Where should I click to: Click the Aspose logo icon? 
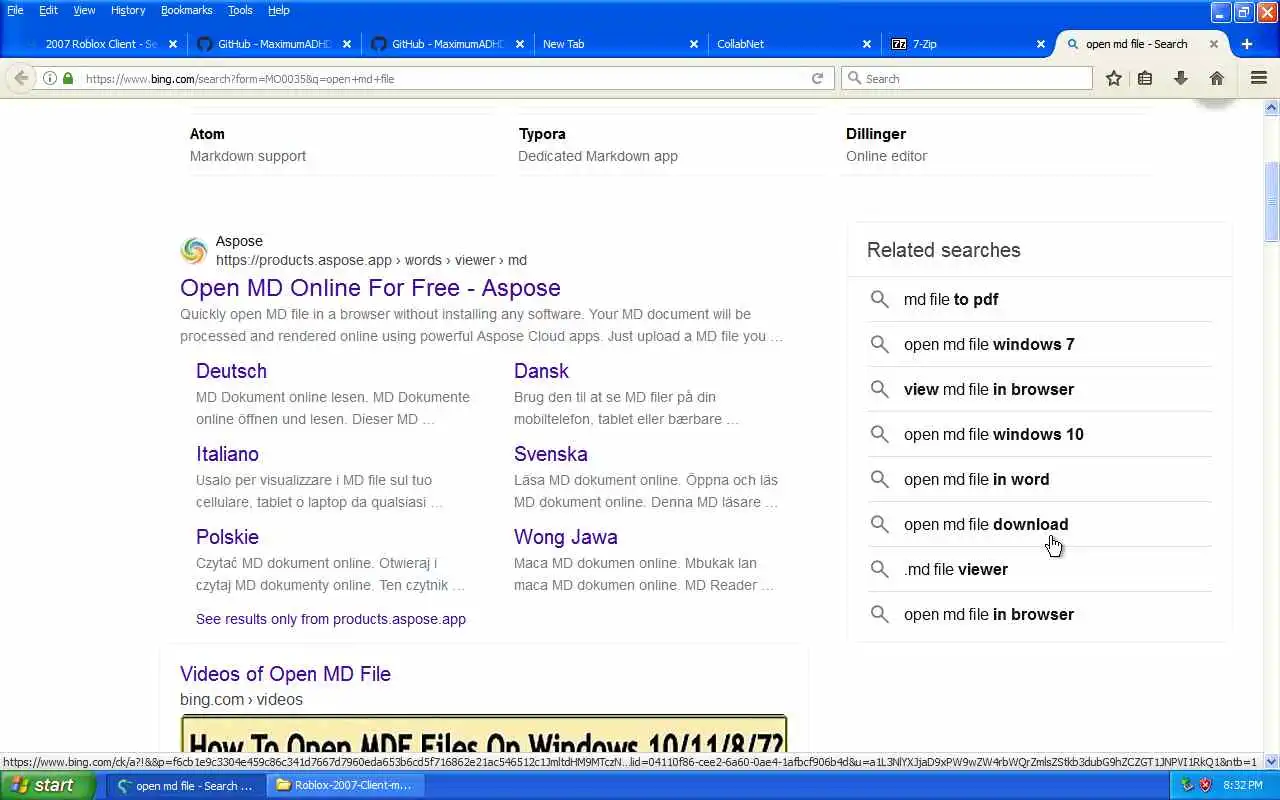click(194, 250)
